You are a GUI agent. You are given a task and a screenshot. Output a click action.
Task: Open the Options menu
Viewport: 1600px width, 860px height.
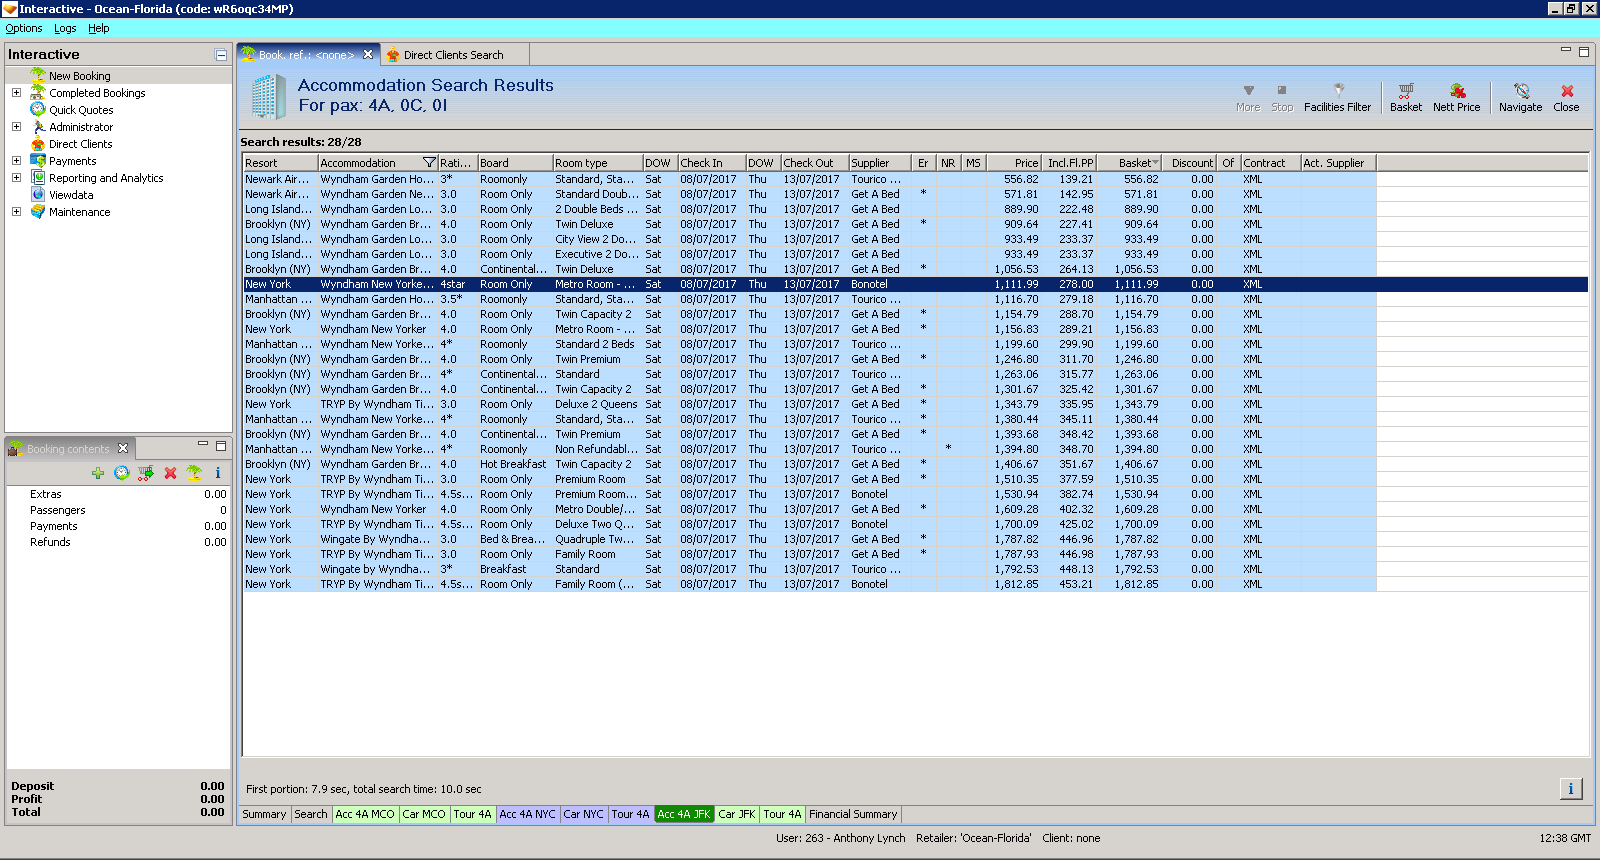coord(24,28)
